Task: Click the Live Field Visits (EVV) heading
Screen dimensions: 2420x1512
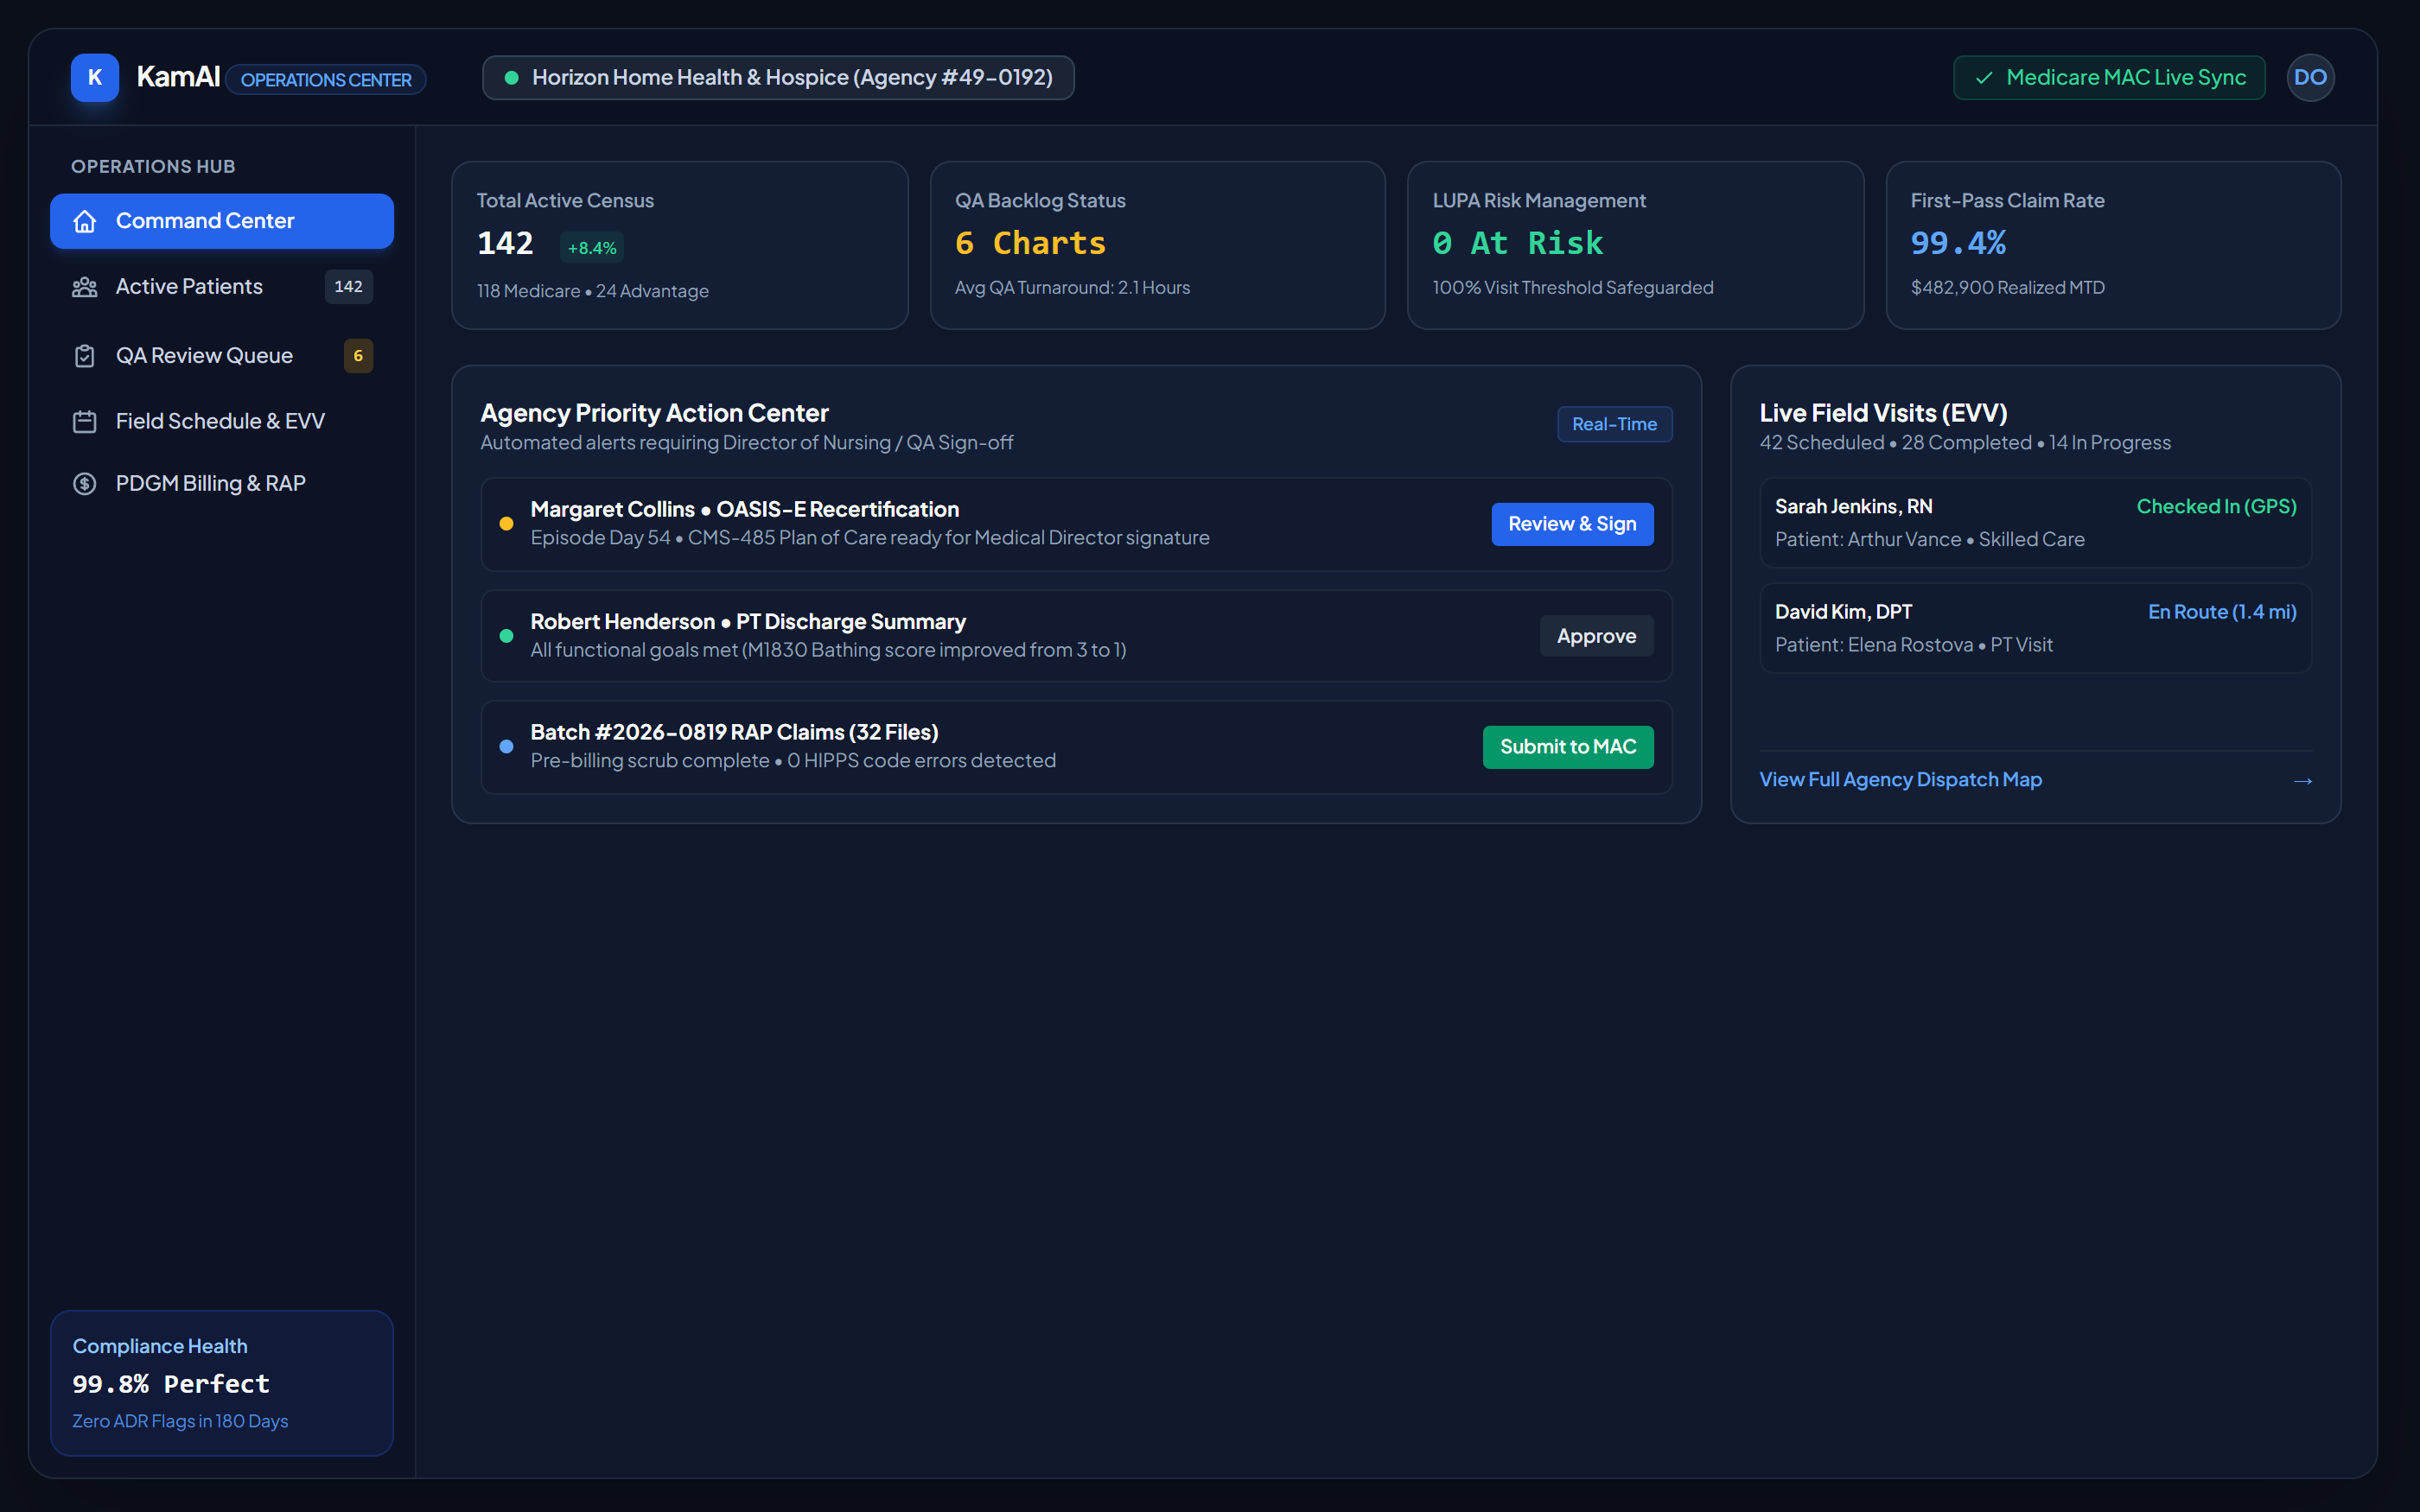Action: pyautogui.click(x=1883, y=413)
